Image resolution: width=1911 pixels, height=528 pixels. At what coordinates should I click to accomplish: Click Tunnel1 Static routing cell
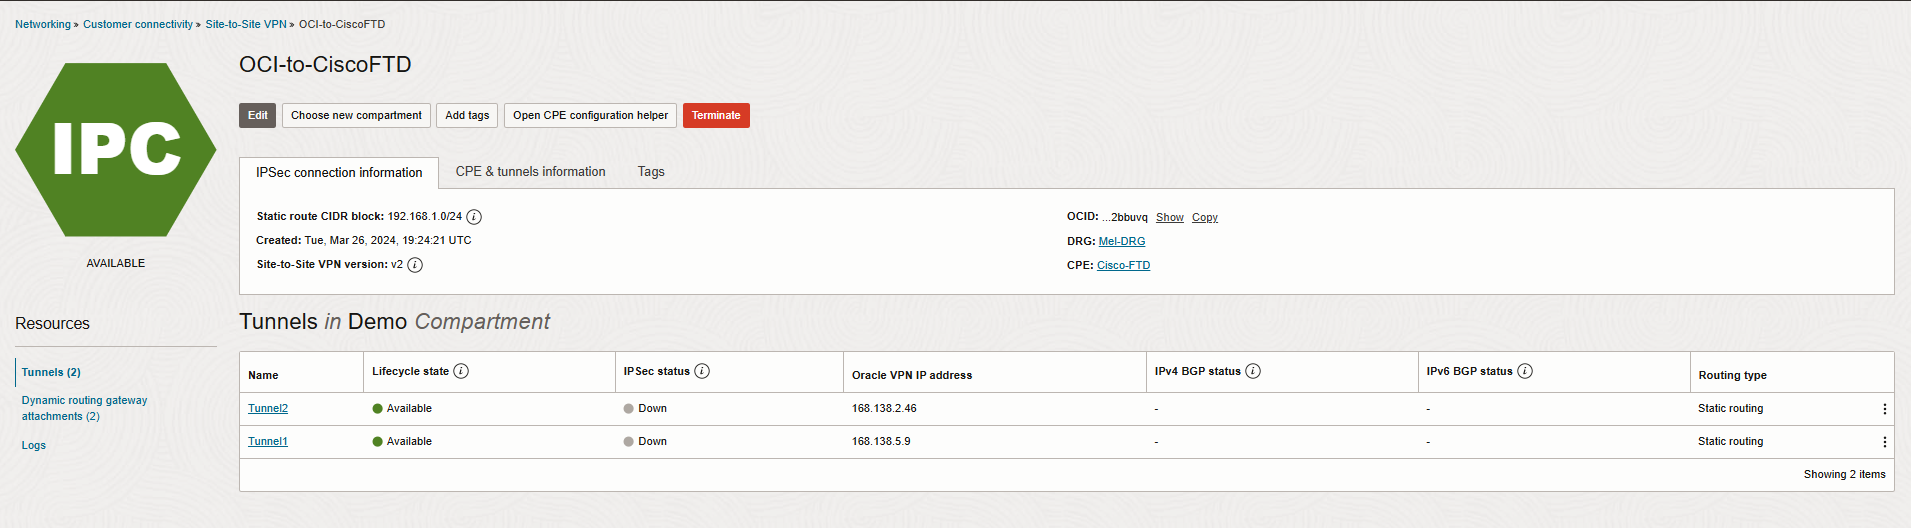1730,442
